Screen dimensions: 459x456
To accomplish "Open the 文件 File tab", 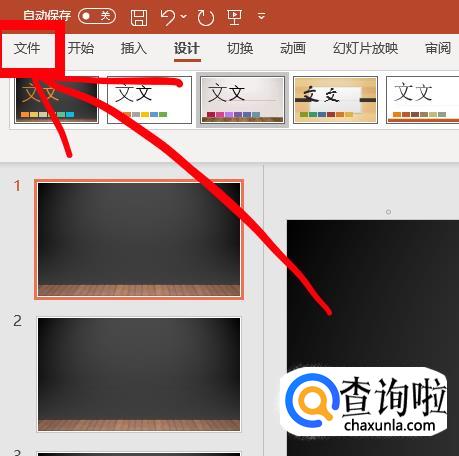I will point(27,49).
